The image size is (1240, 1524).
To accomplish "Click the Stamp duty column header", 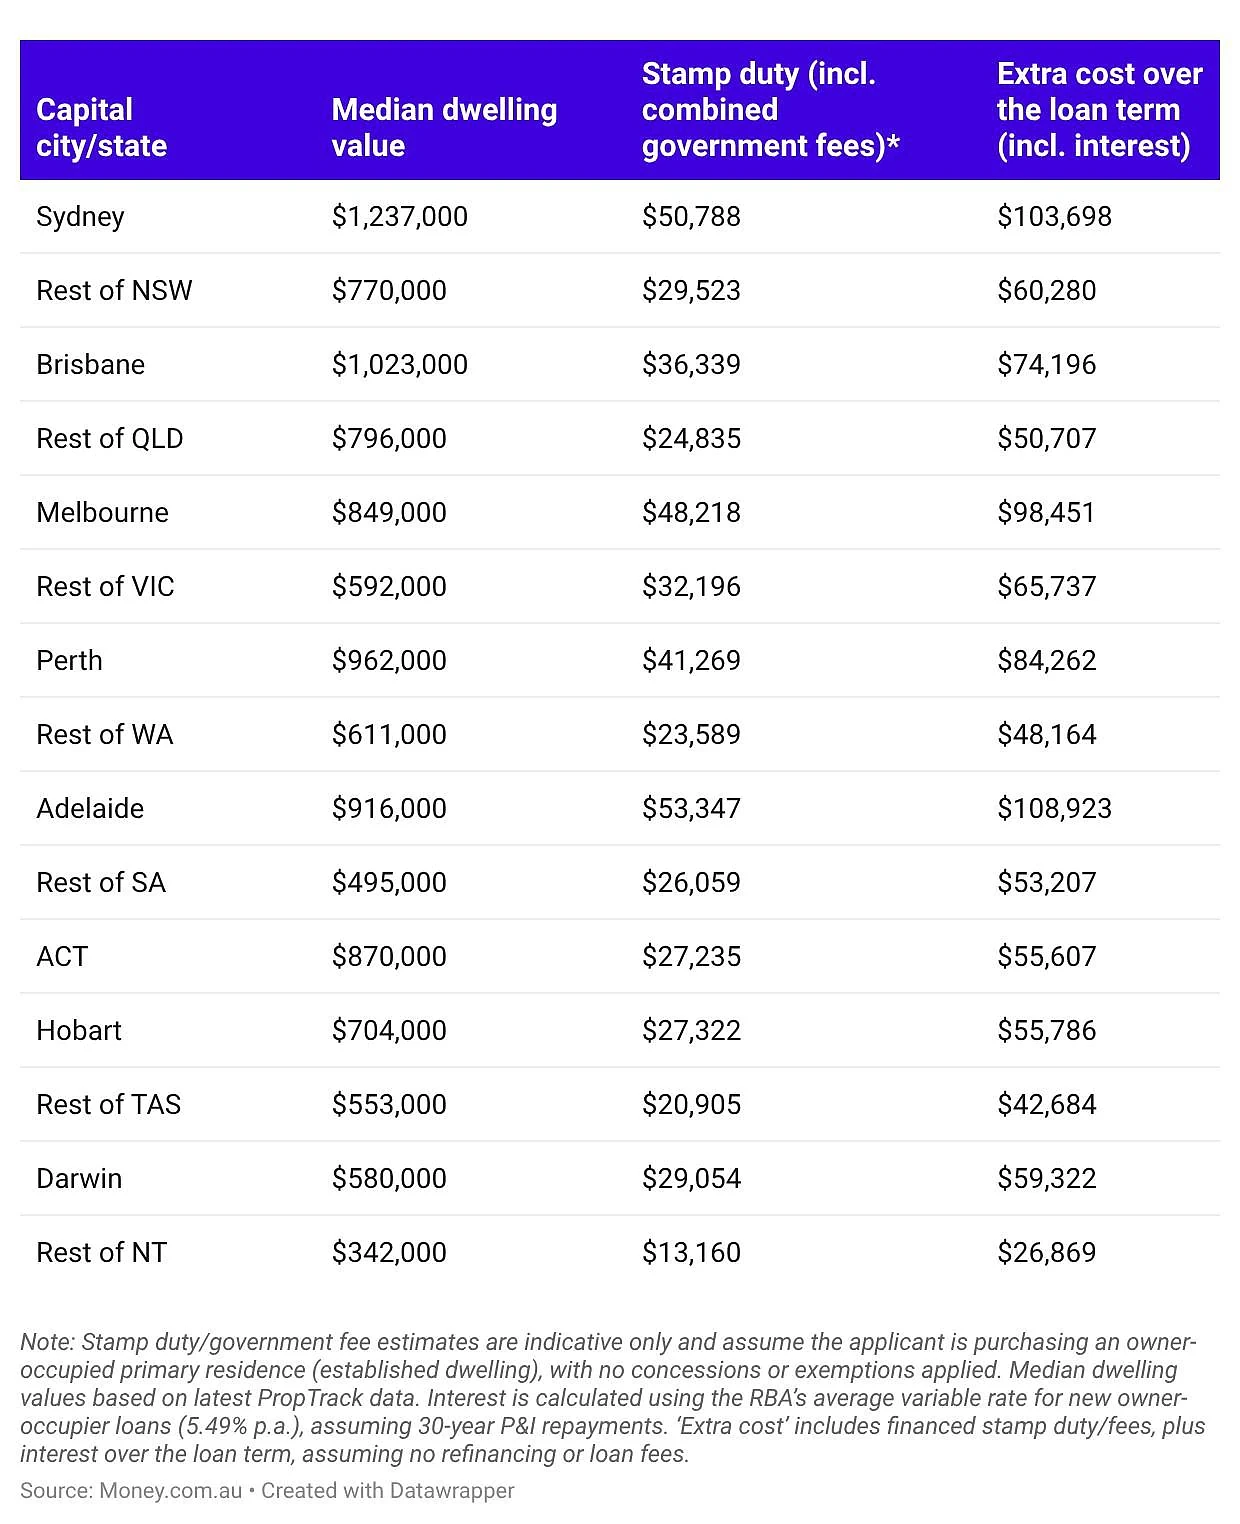I will [x=770, y=110].
